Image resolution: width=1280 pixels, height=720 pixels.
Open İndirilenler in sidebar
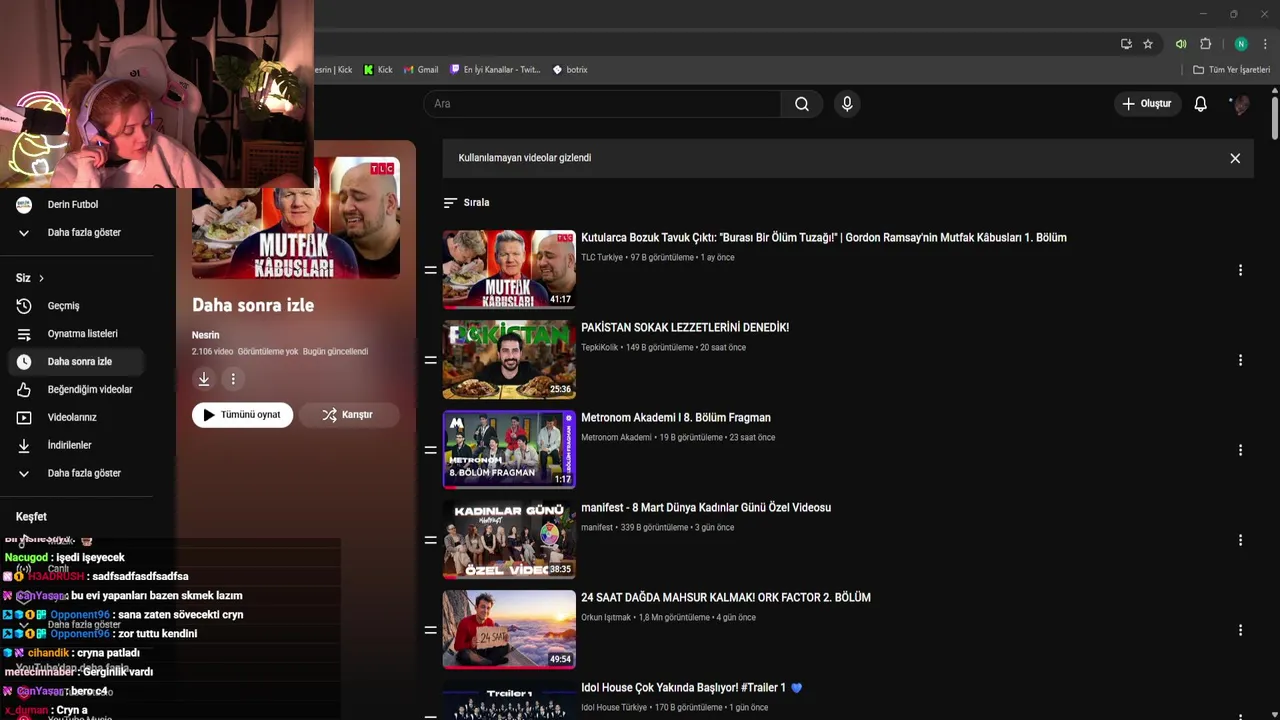[x=76, y=445]
